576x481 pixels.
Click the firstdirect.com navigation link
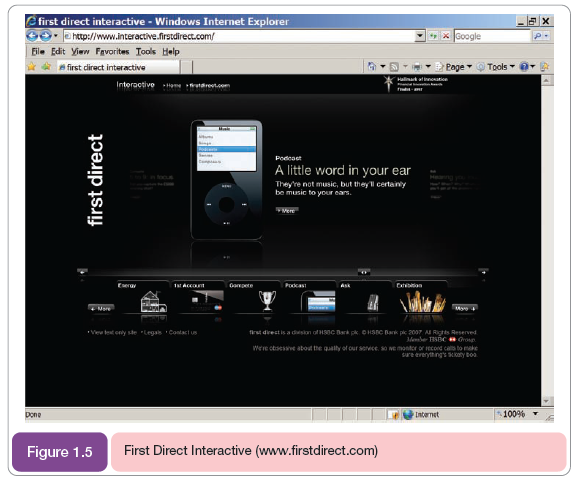(x=208, y=86)
